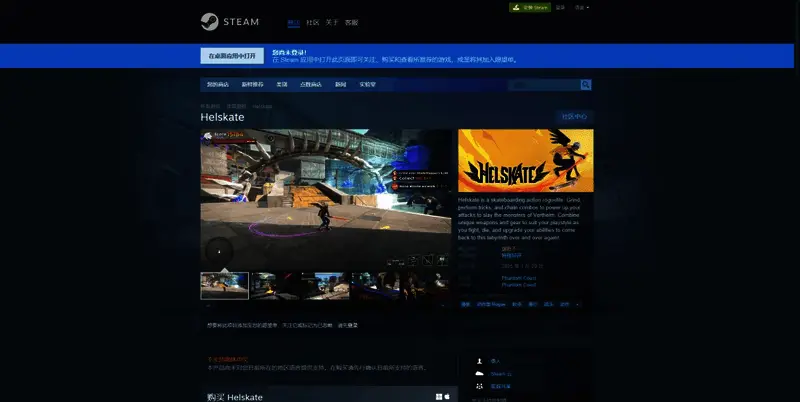The image size is (800, 402).
Task: Click the search magnifier icon
Action: point(586,85)
